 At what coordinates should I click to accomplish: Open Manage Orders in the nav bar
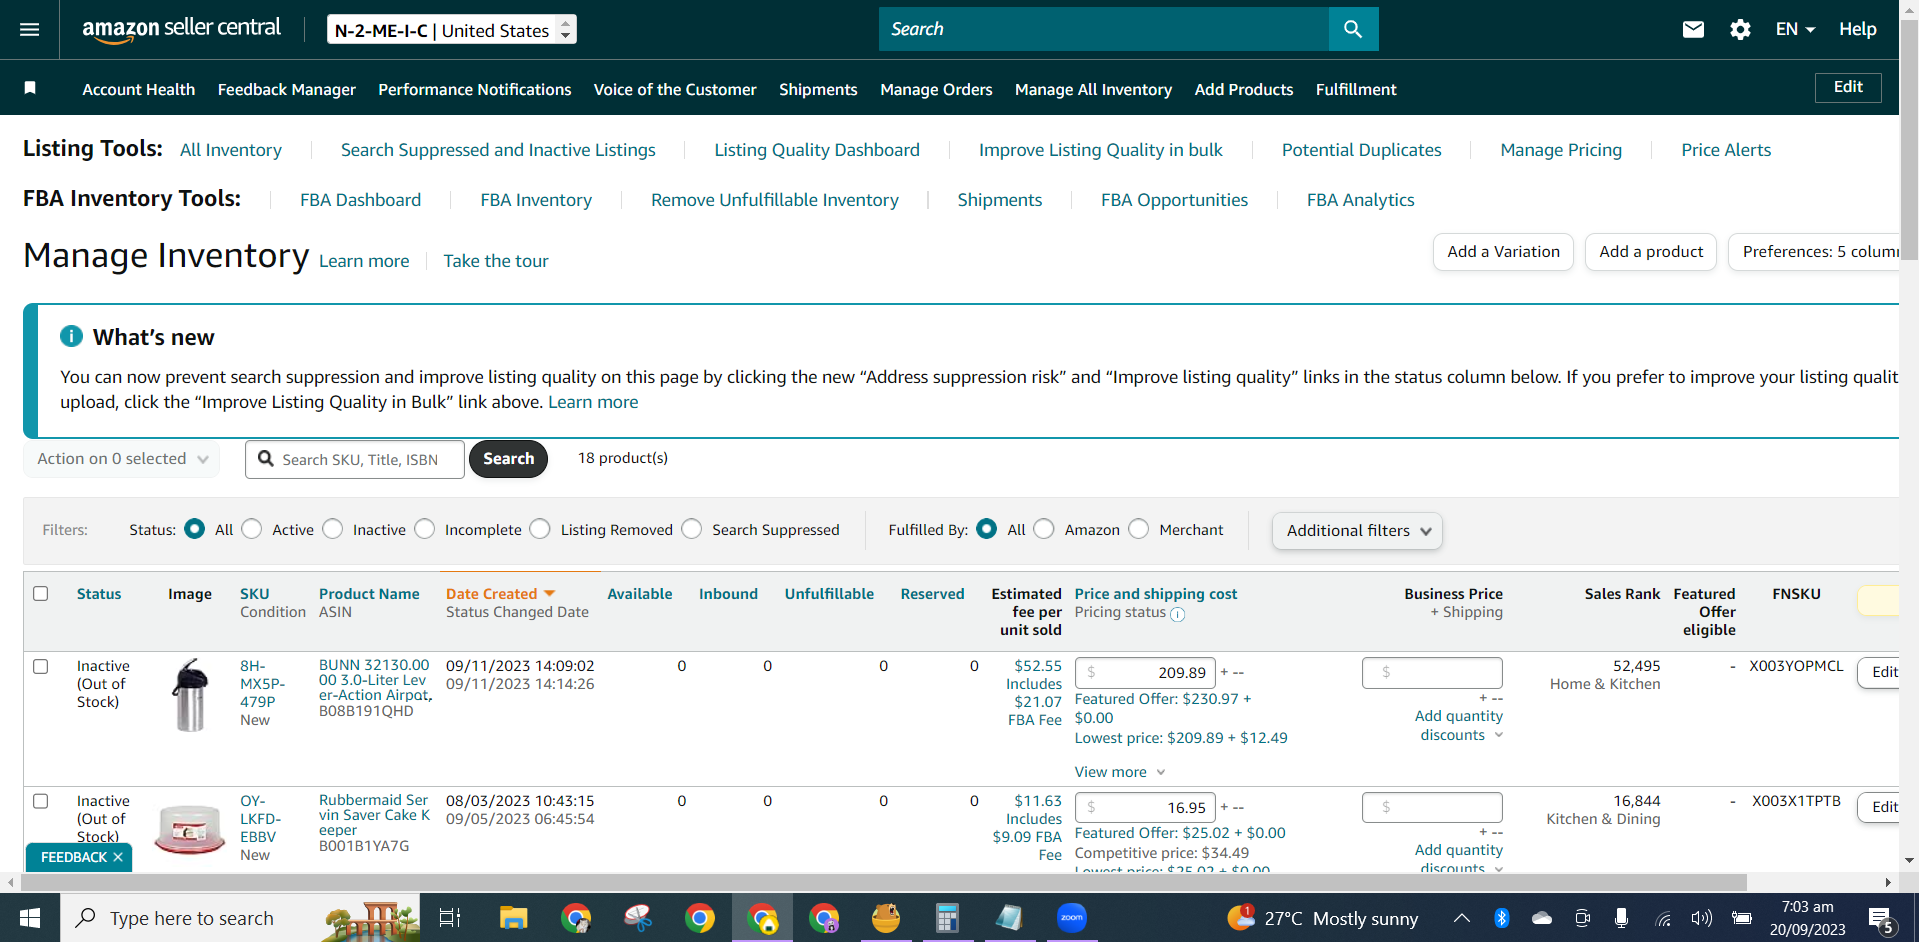tap(936, 89)
